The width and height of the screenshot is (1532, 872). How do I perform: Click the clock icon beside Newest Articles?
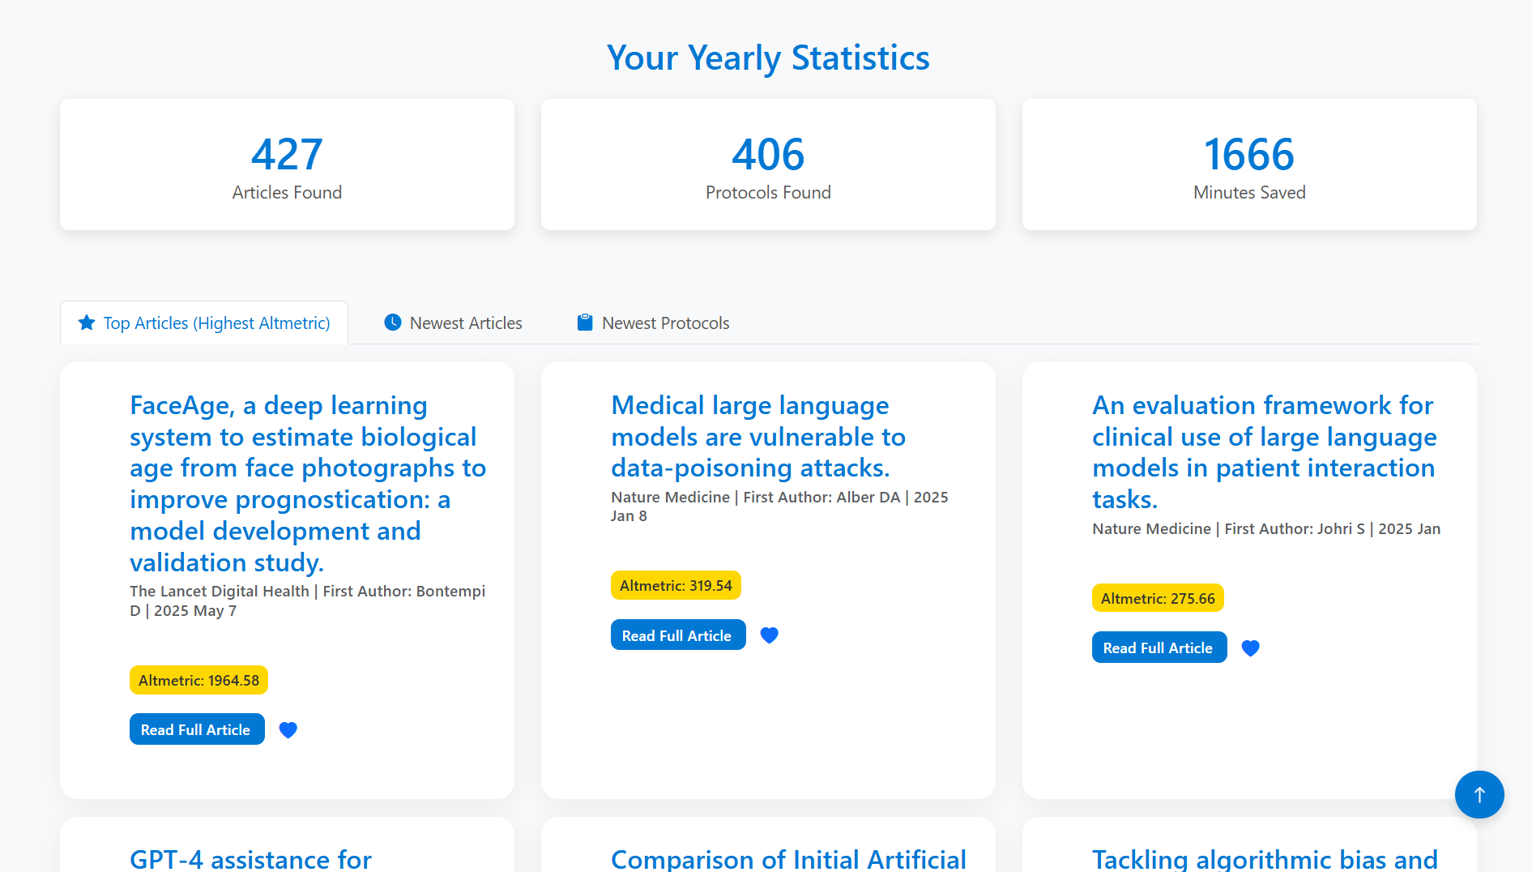pyautogui.click(x=393, y=322)
